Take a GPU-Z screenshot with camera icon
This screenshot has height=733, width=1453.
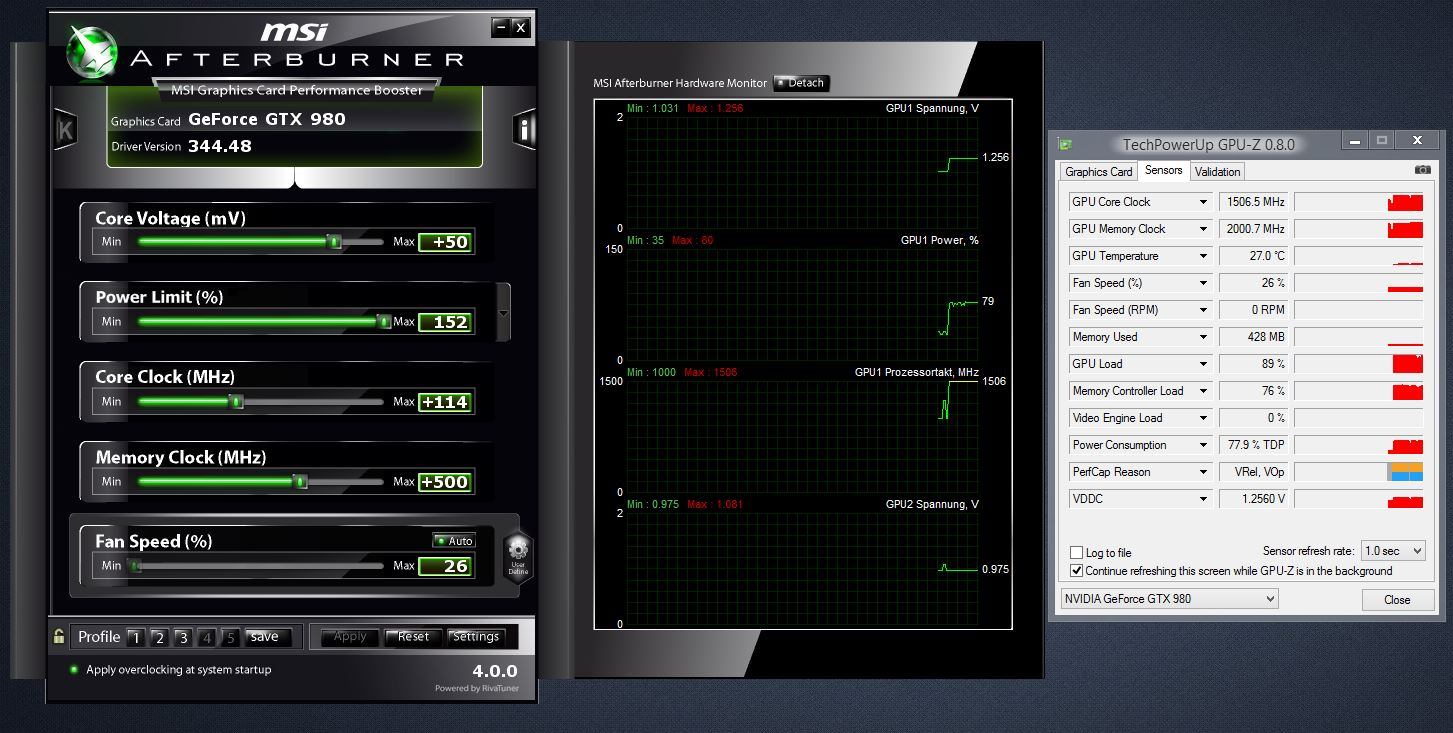tap(1422, 170)
